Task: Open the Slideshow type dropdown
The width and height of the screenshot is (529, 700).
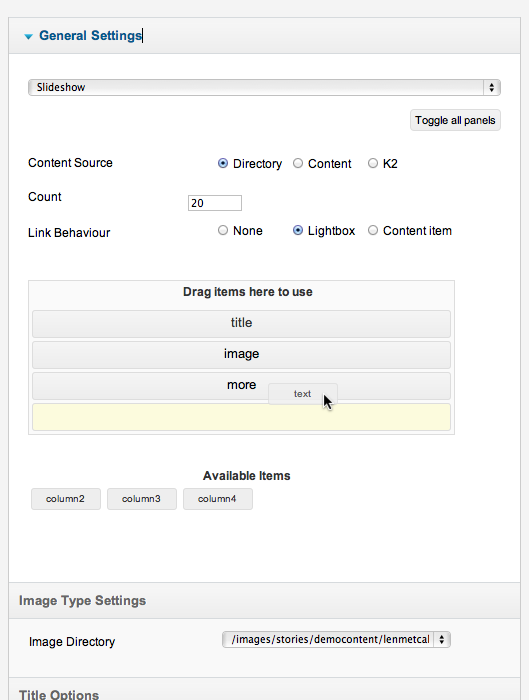Action: tap(264, 88)
